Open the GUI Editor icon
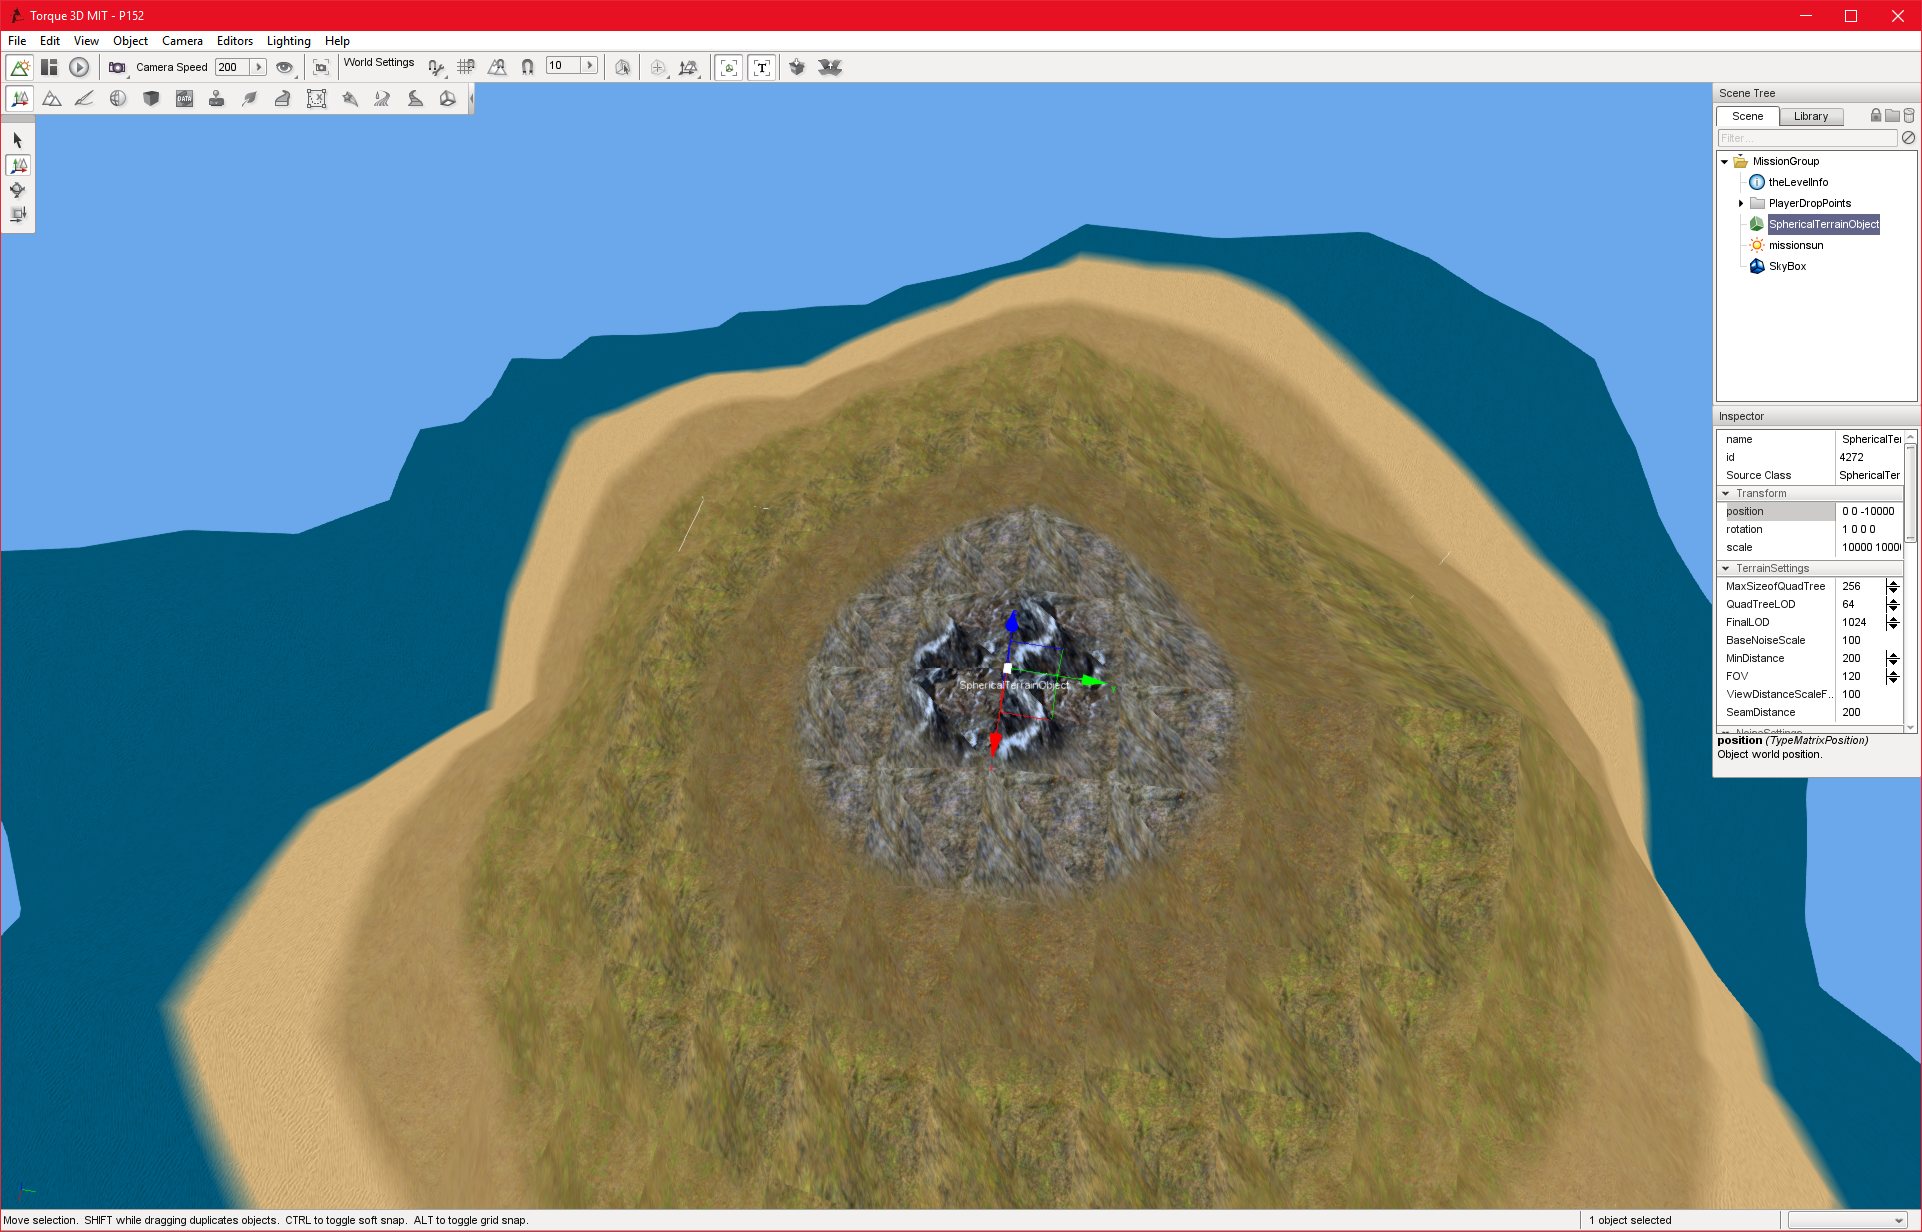Viewport: 1922px width, 1232px height. tap(49, 67)
